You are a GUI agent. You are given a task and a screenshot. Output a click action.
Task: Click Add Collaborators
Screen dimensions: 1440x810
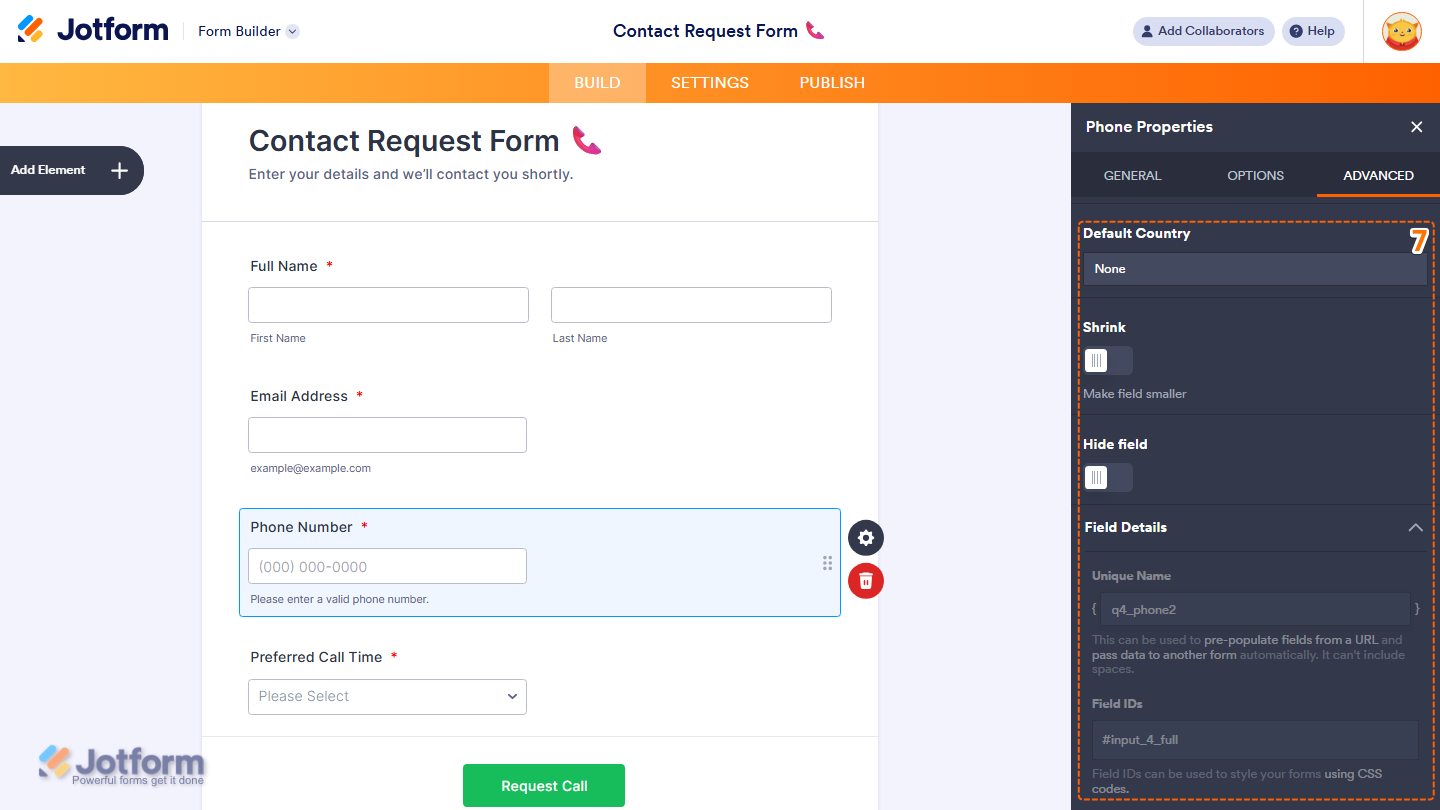[1203, 31]
